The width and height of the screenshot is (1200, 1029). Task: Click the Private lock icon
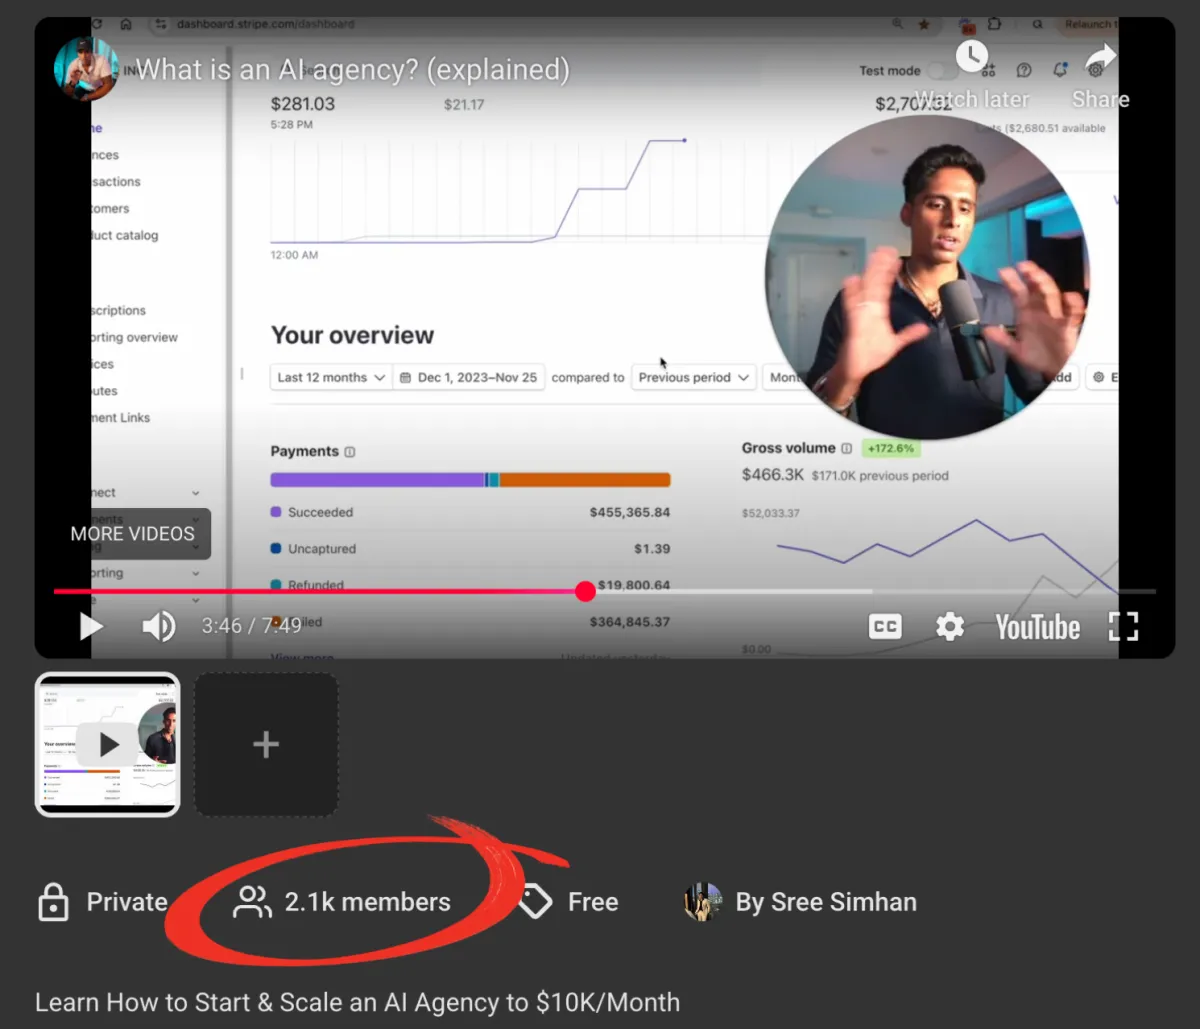click(x=53, y=902)
